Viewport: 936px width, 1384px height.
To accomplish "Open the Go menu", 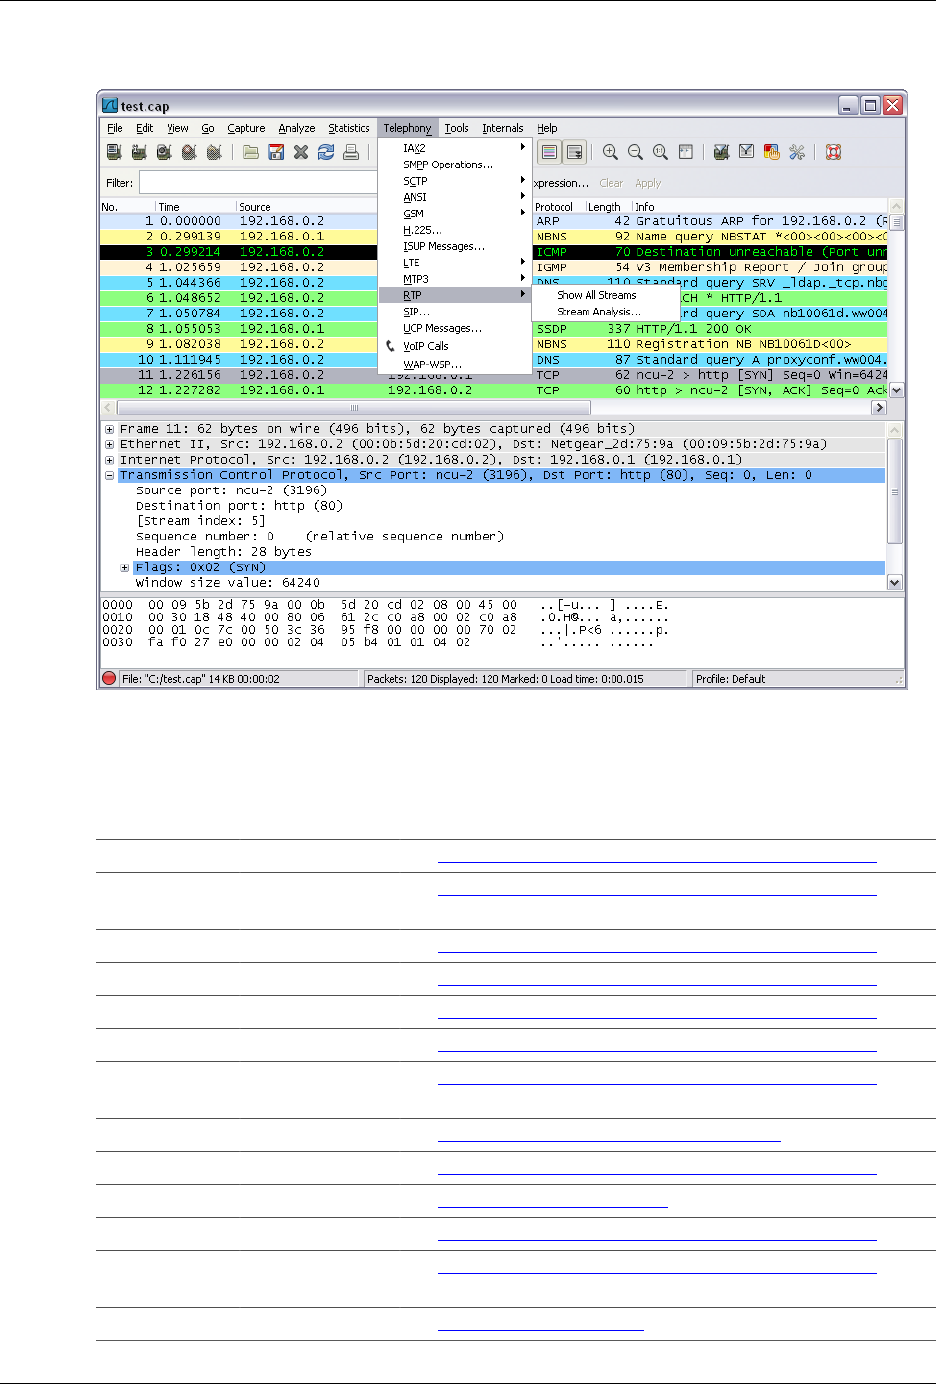I will click(x=208, y=128).
